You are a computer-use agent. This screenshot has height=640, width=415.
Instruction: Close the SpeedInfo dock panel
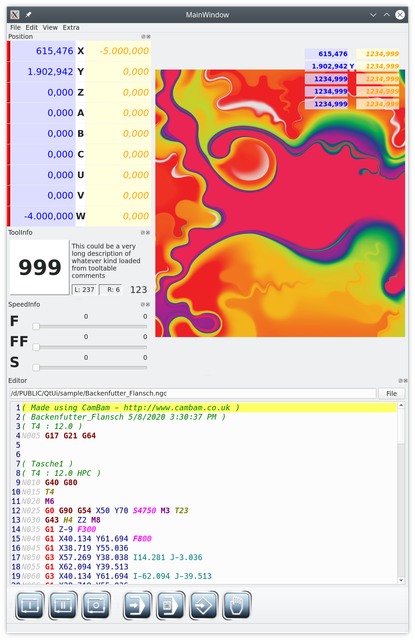(148, 304)
